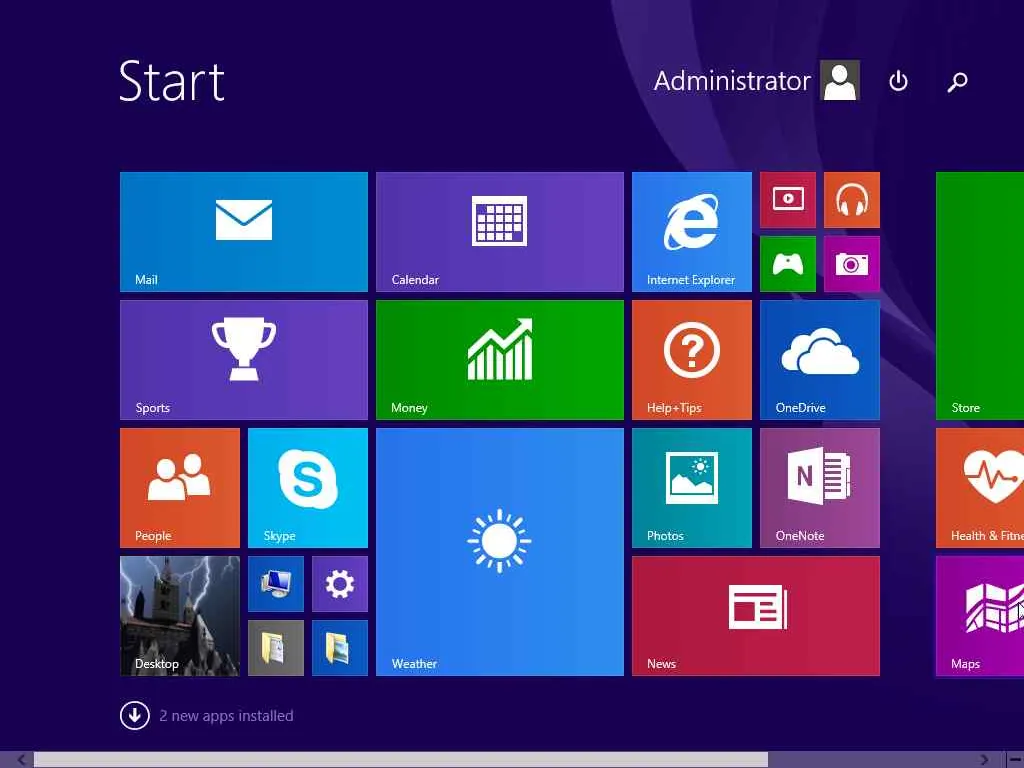Viewport: 1024px width, 768px height.
Task: Launch Internet Explorer tile
Action: tap(692, 232)
